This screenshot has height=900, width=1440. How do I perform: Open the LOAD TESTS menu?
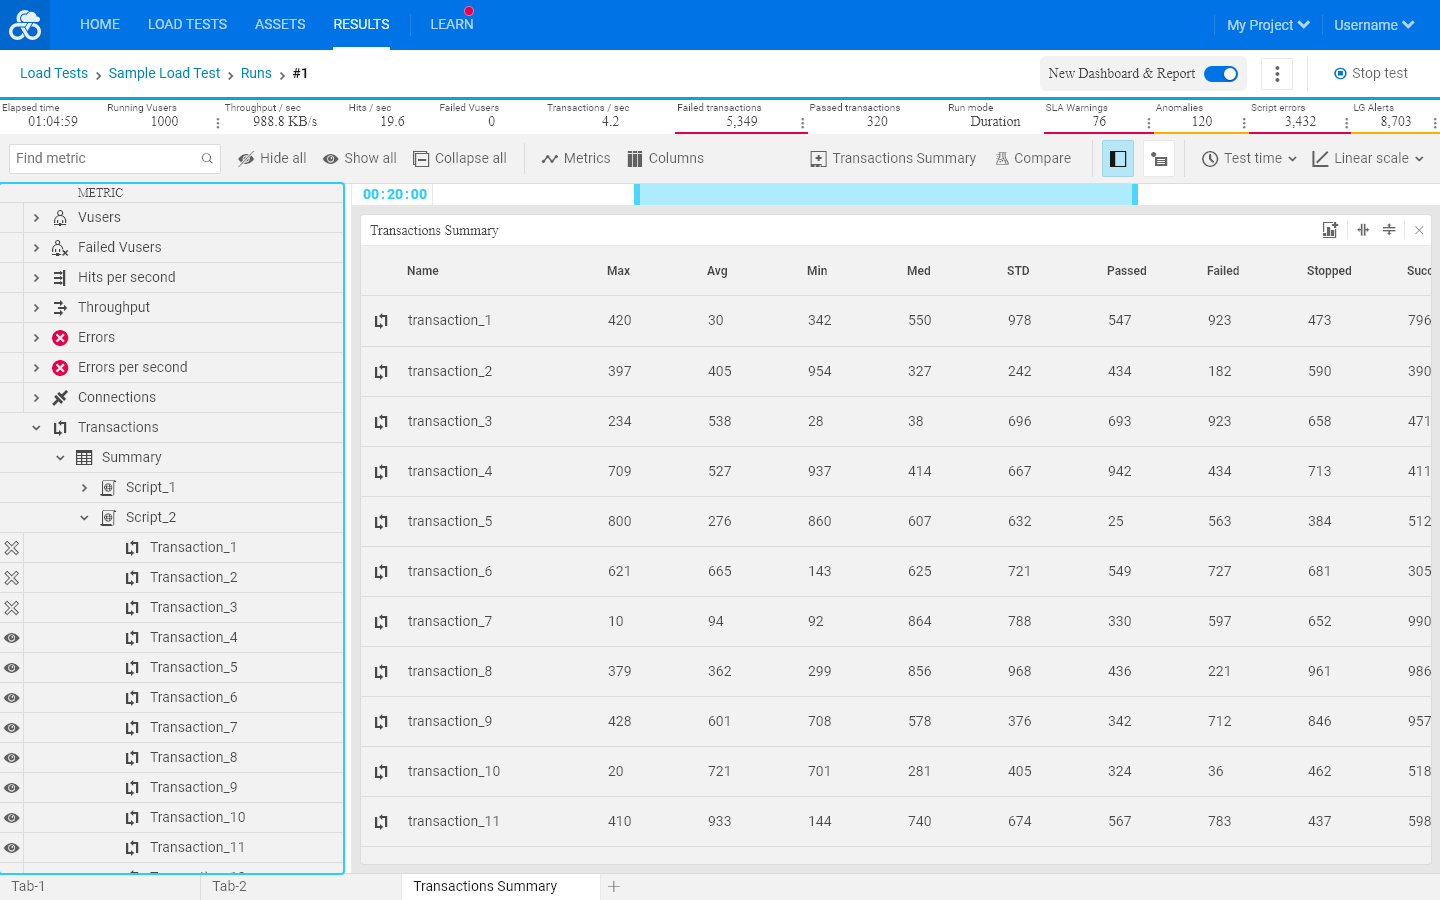pos(187,24)
